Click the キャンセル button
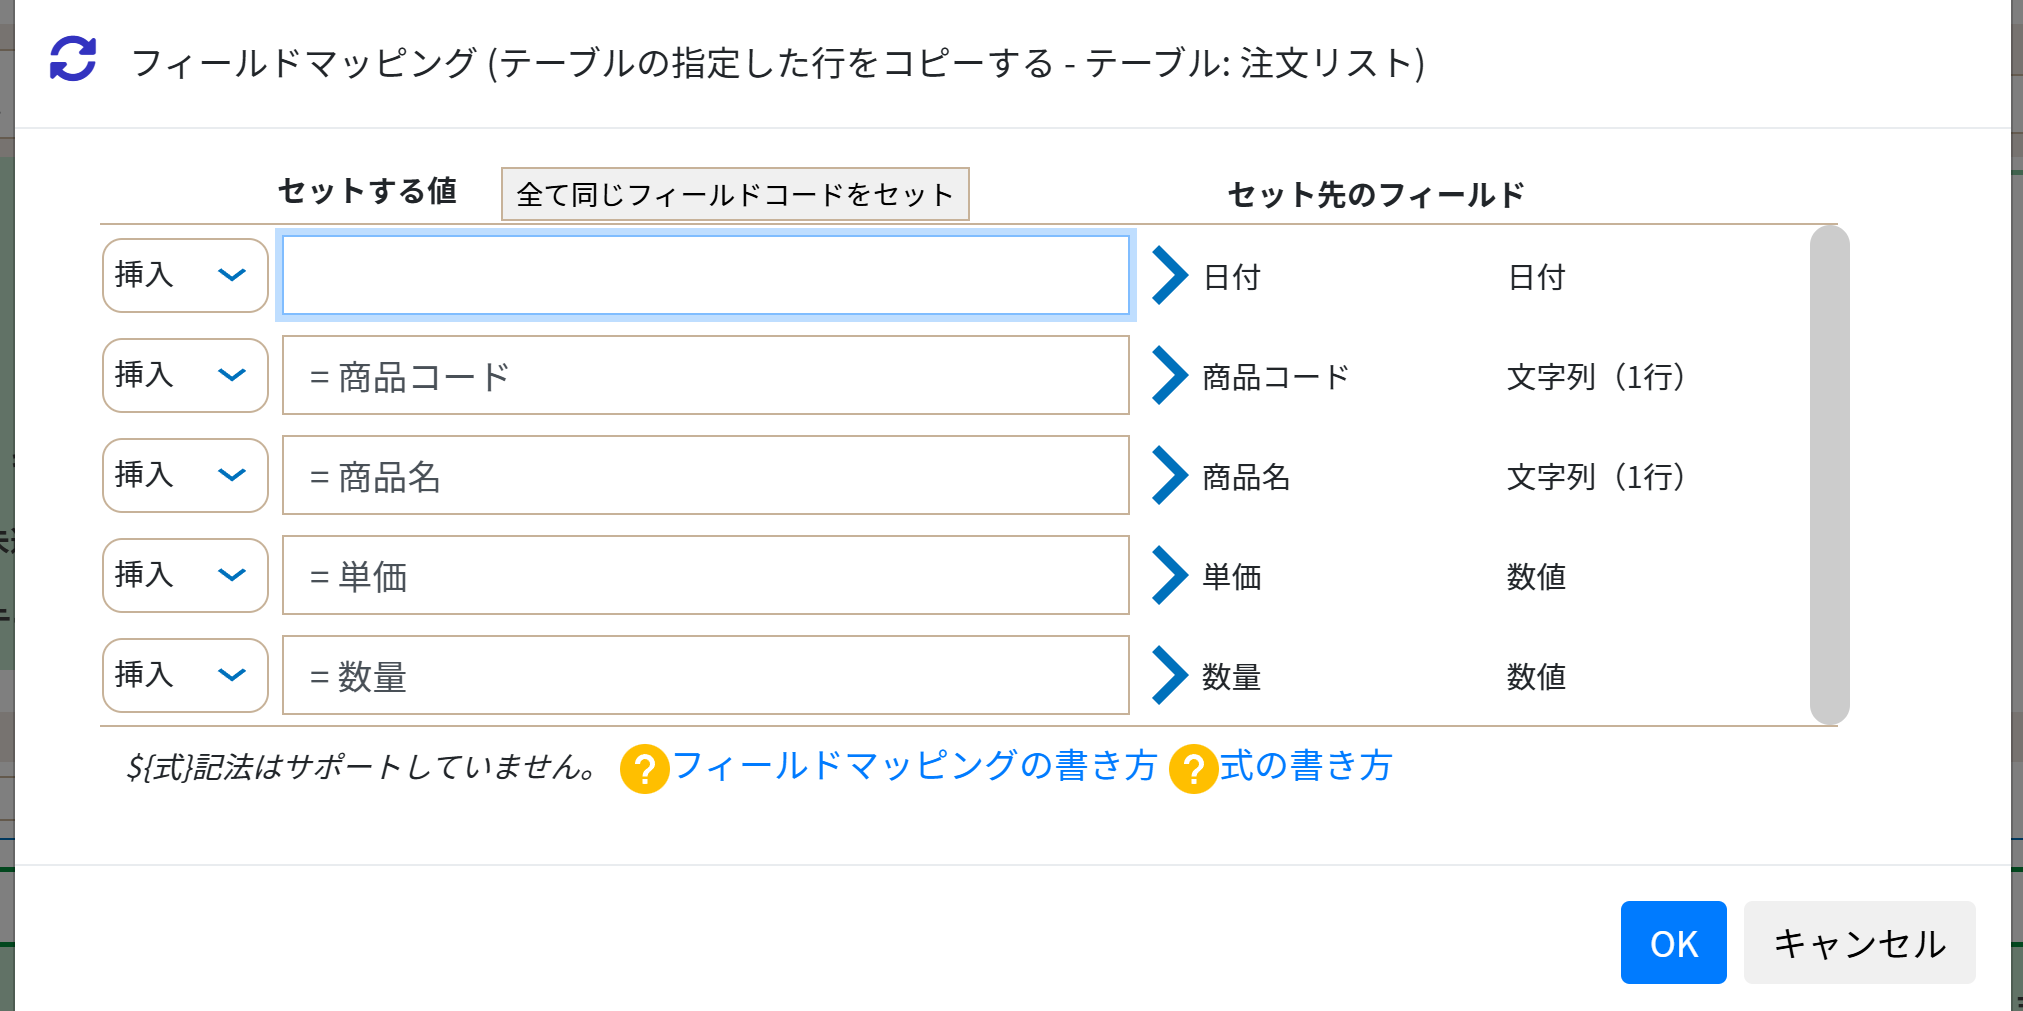This screenshot has width=2023, height=1011. click(1859, 942)
